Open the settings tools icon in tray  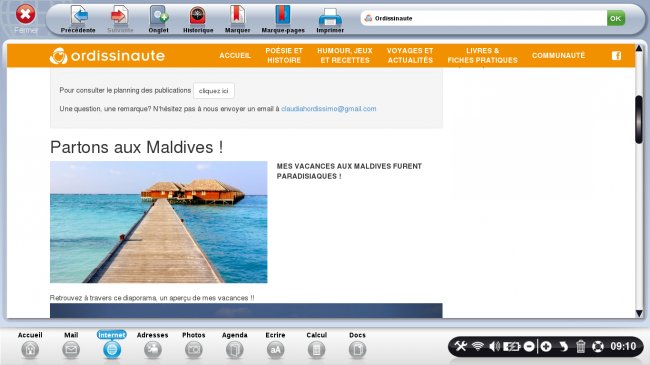(461, 346)
